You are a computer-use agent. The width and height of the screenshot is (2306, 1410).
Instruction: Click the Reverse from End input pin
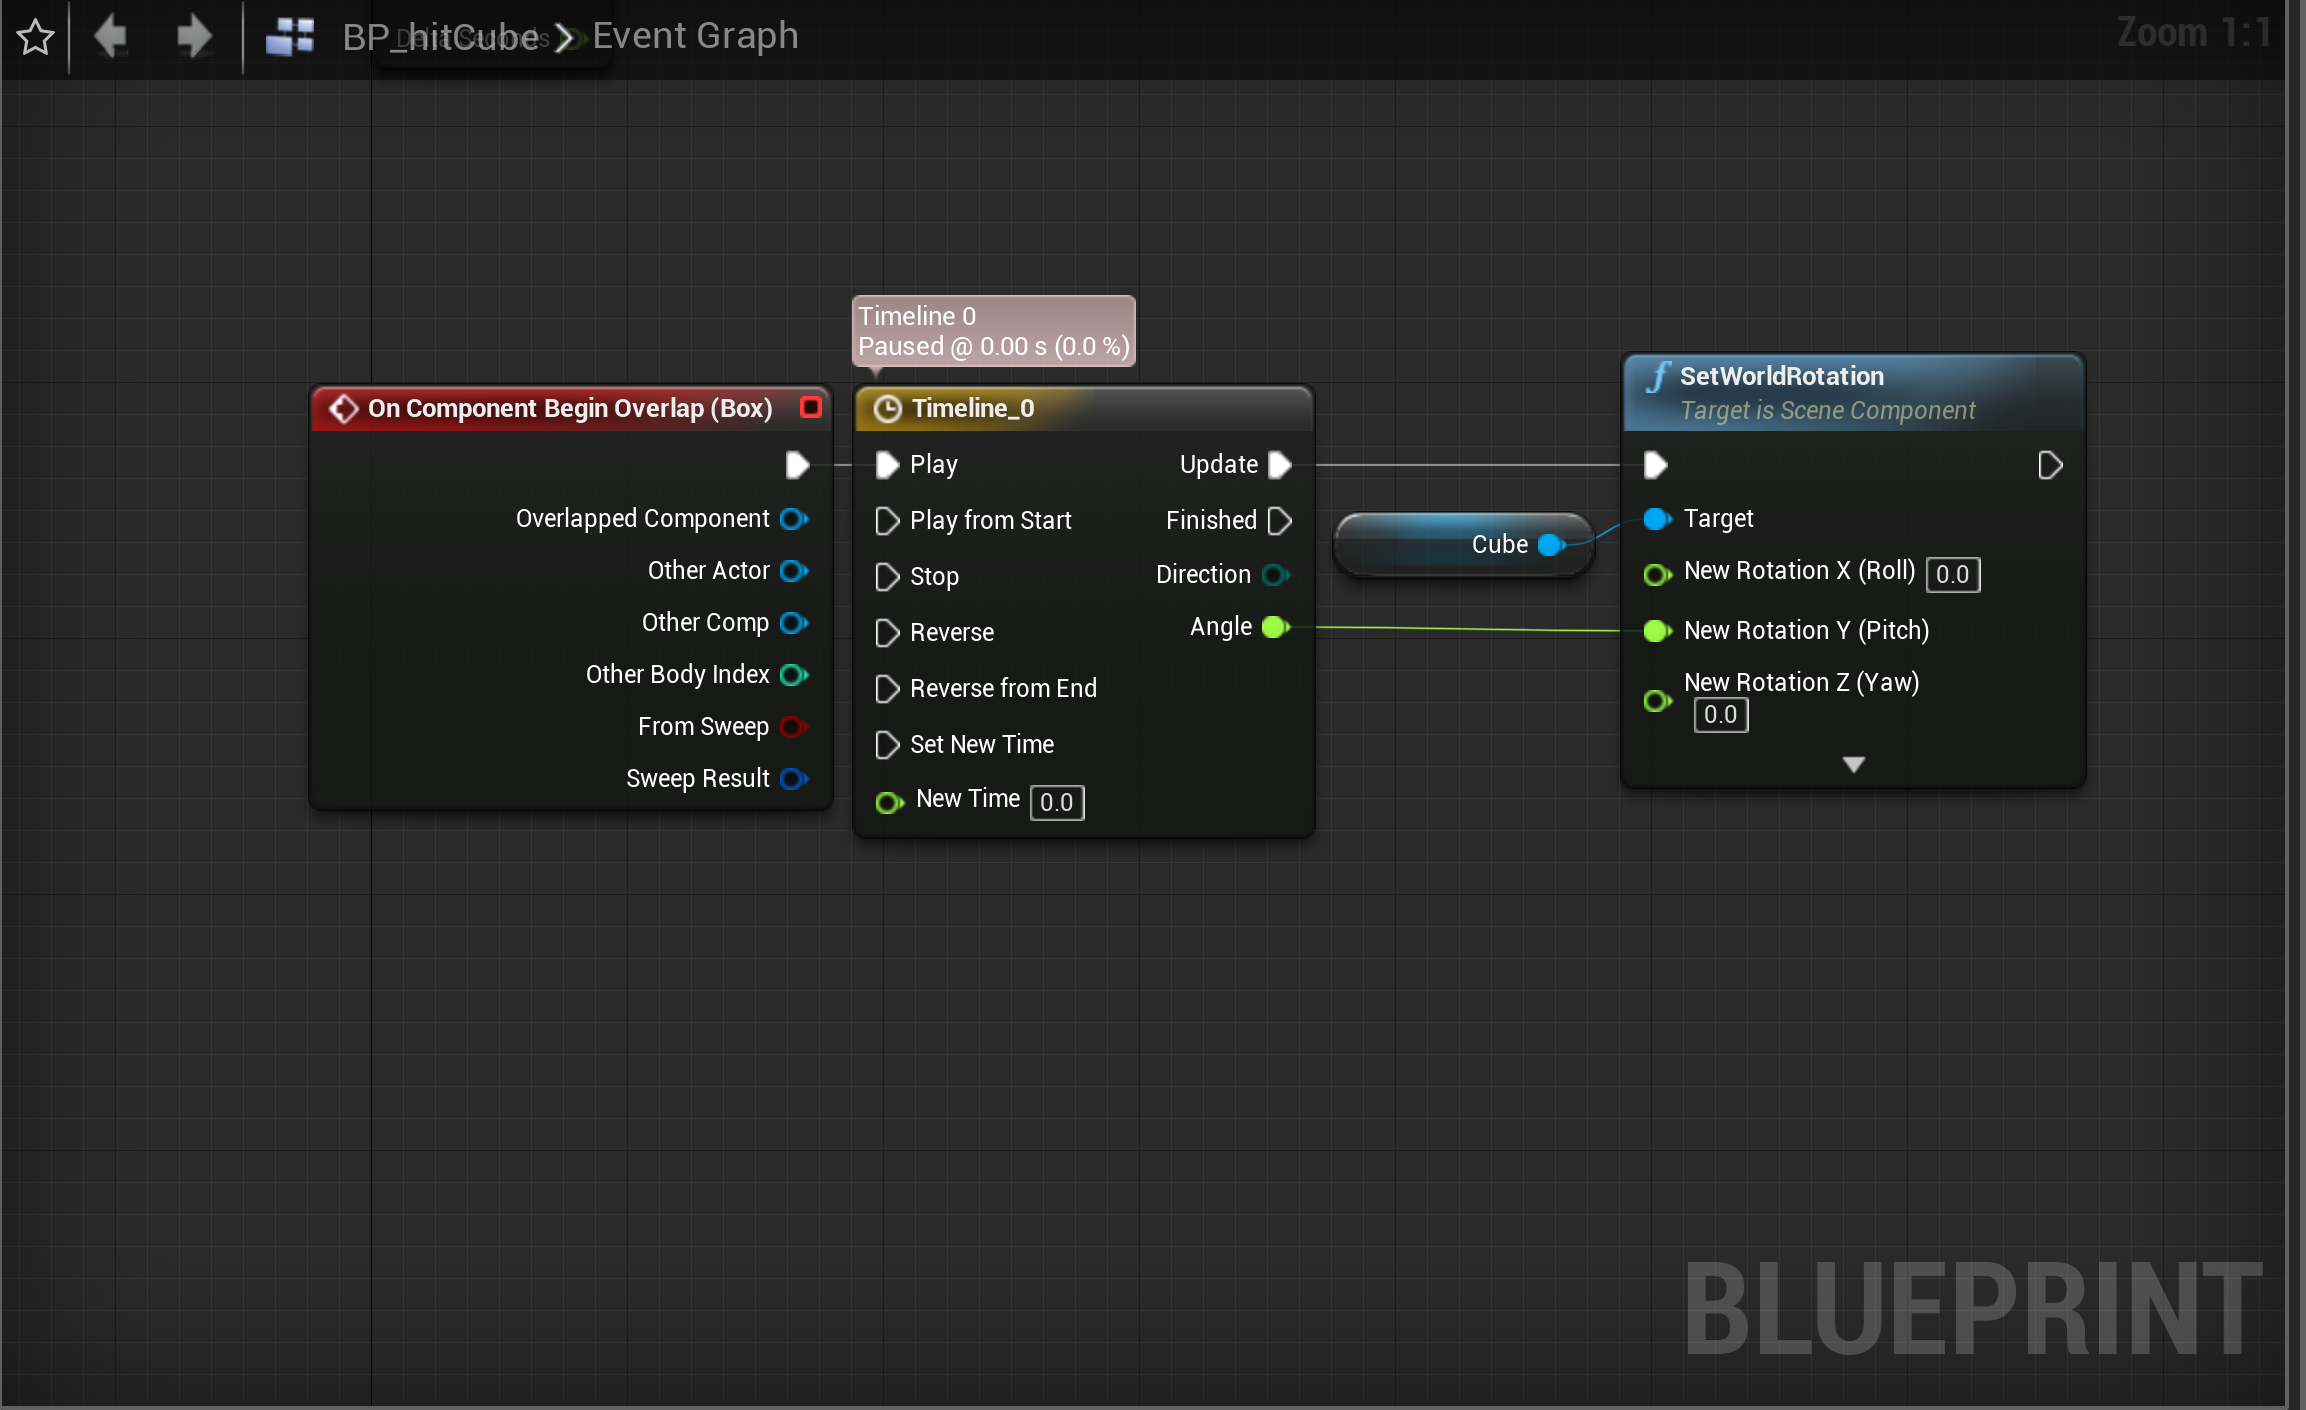(887, 689)
